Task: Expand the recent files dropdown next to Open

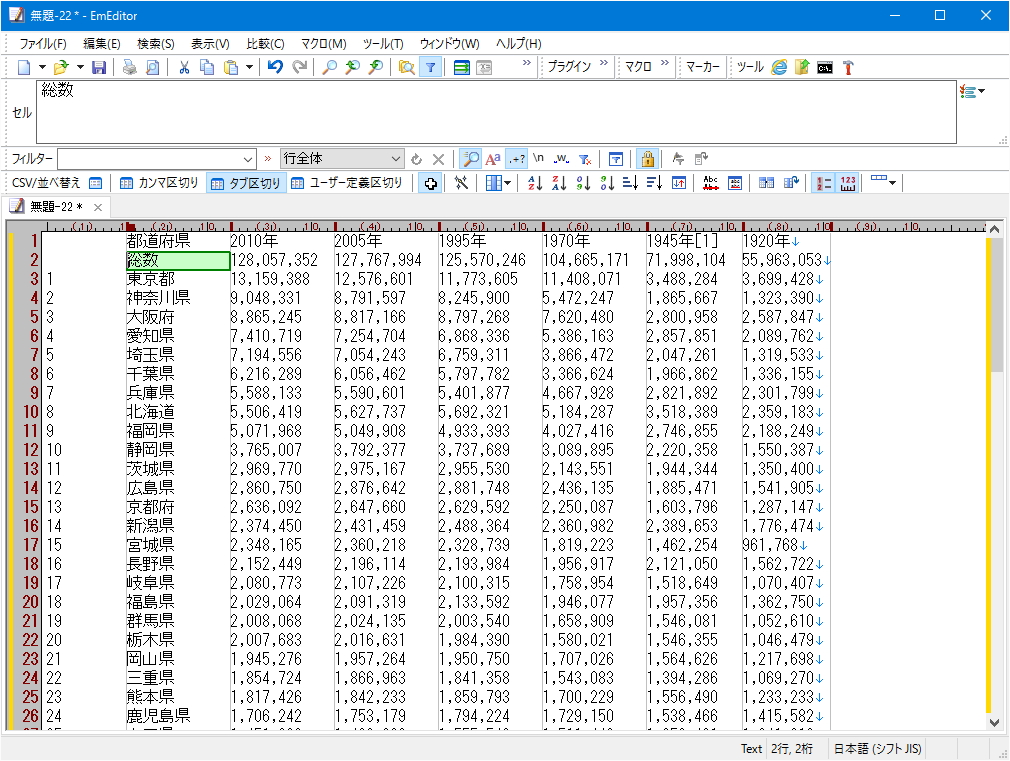Action: tap(80, 67)
